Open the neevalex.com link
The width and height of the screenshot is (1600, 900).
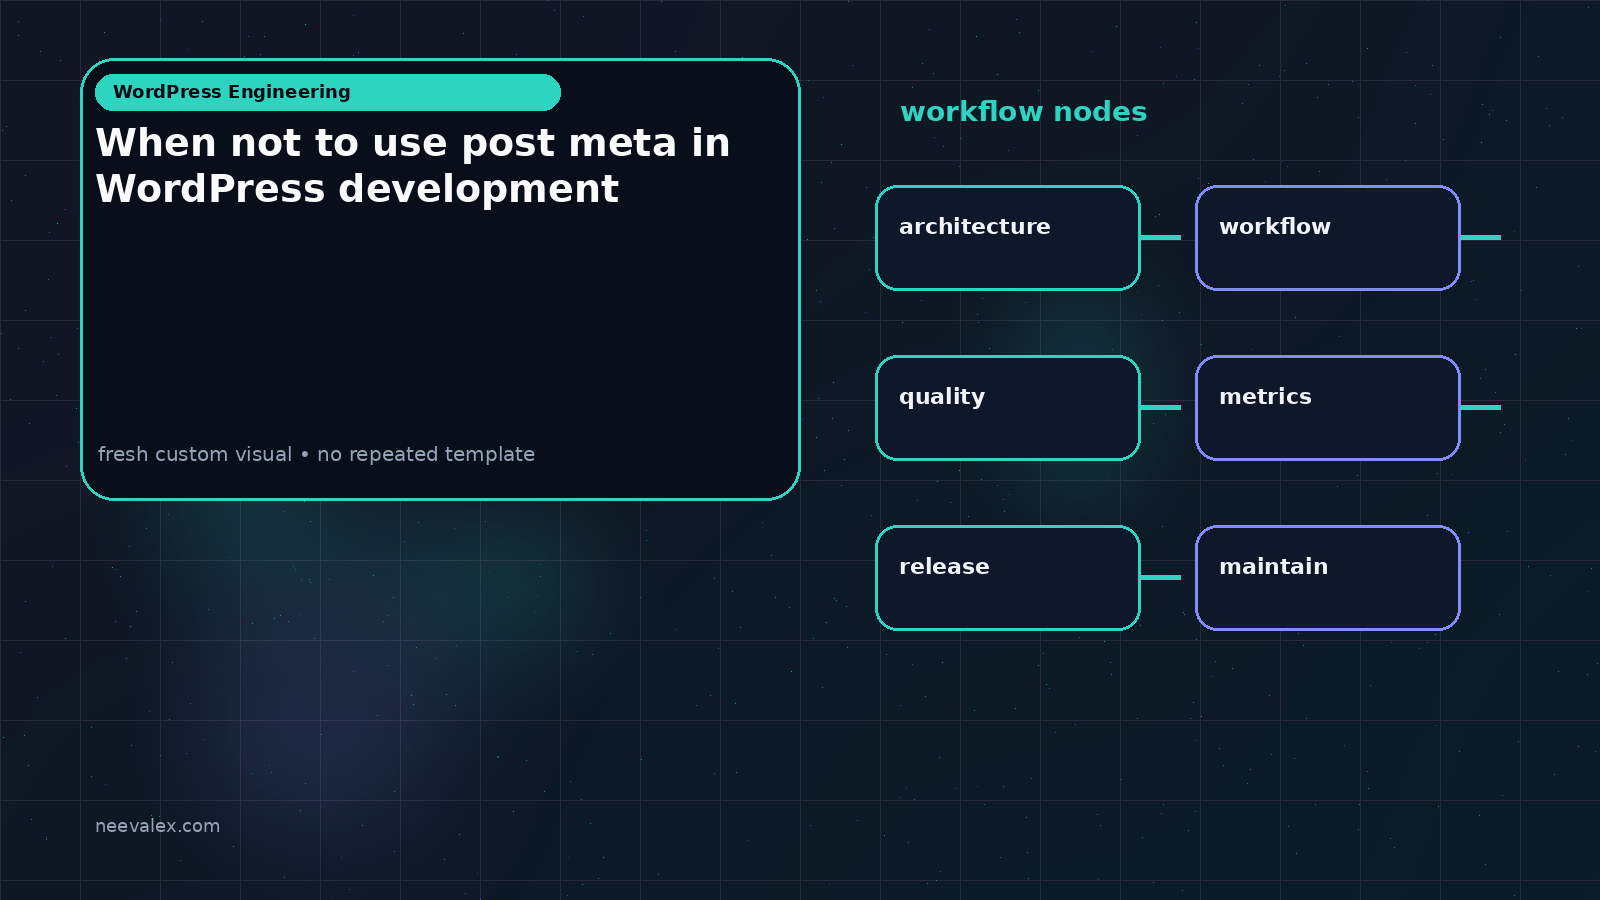(x=157, y=826)
